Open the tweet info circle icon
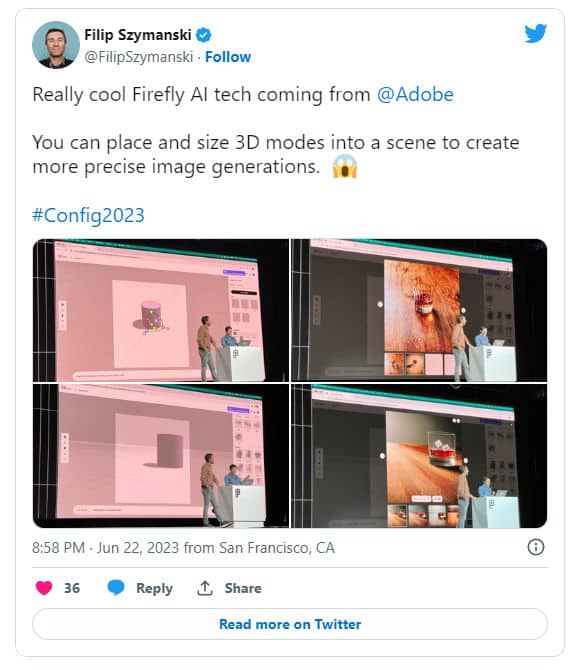The width and height of the screenshot is (578, 670). click(536, 547)
